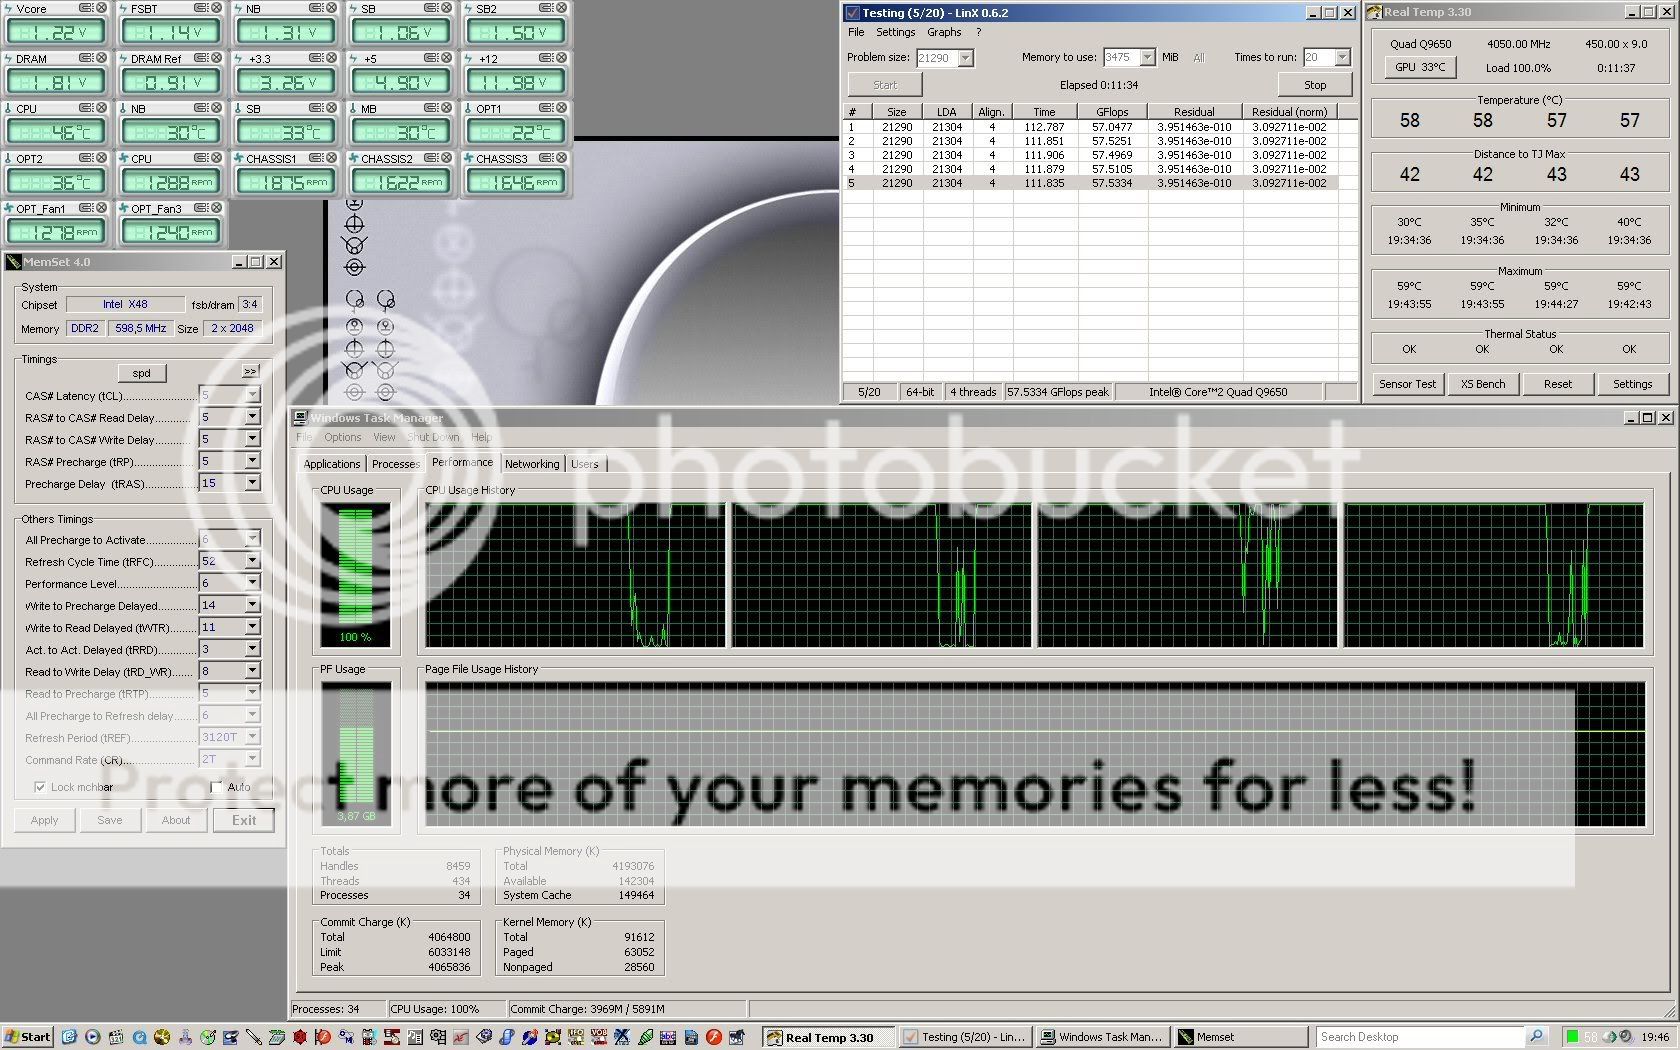
Task: Select LinX result row 3 with 111.906 time
Action: tap(1090, 155)
